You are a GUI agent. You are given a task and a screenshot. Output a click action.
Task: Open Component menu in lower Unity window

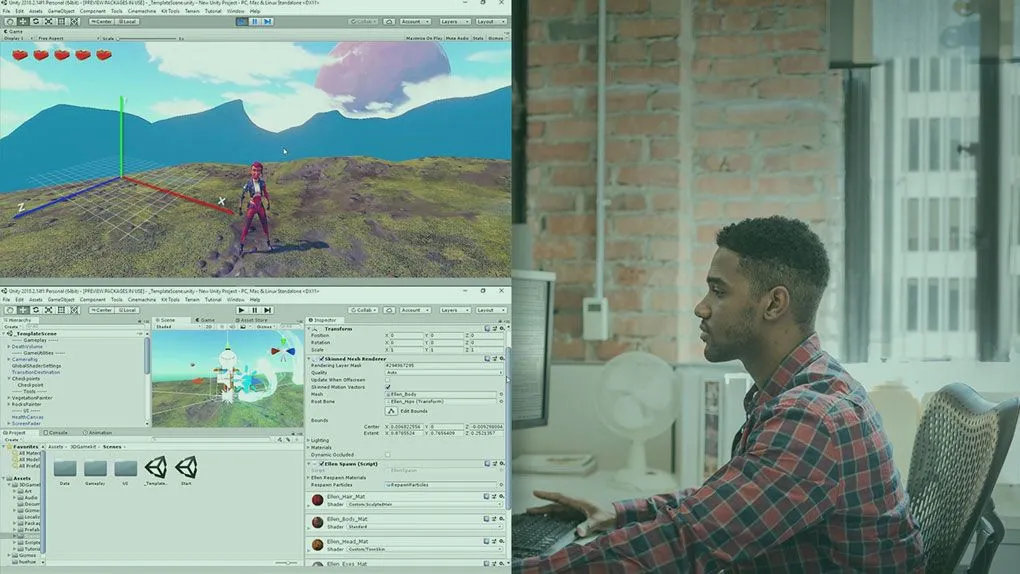92,300
